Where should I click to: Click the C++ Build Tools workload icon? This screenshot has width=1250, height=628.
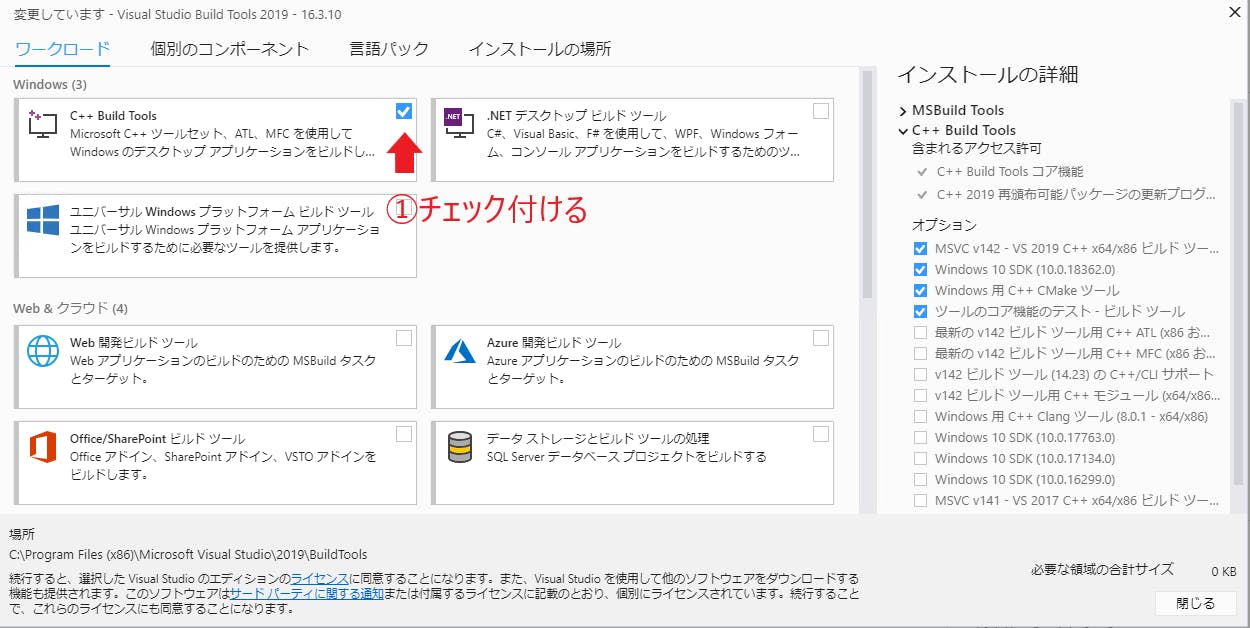[42, 122]
